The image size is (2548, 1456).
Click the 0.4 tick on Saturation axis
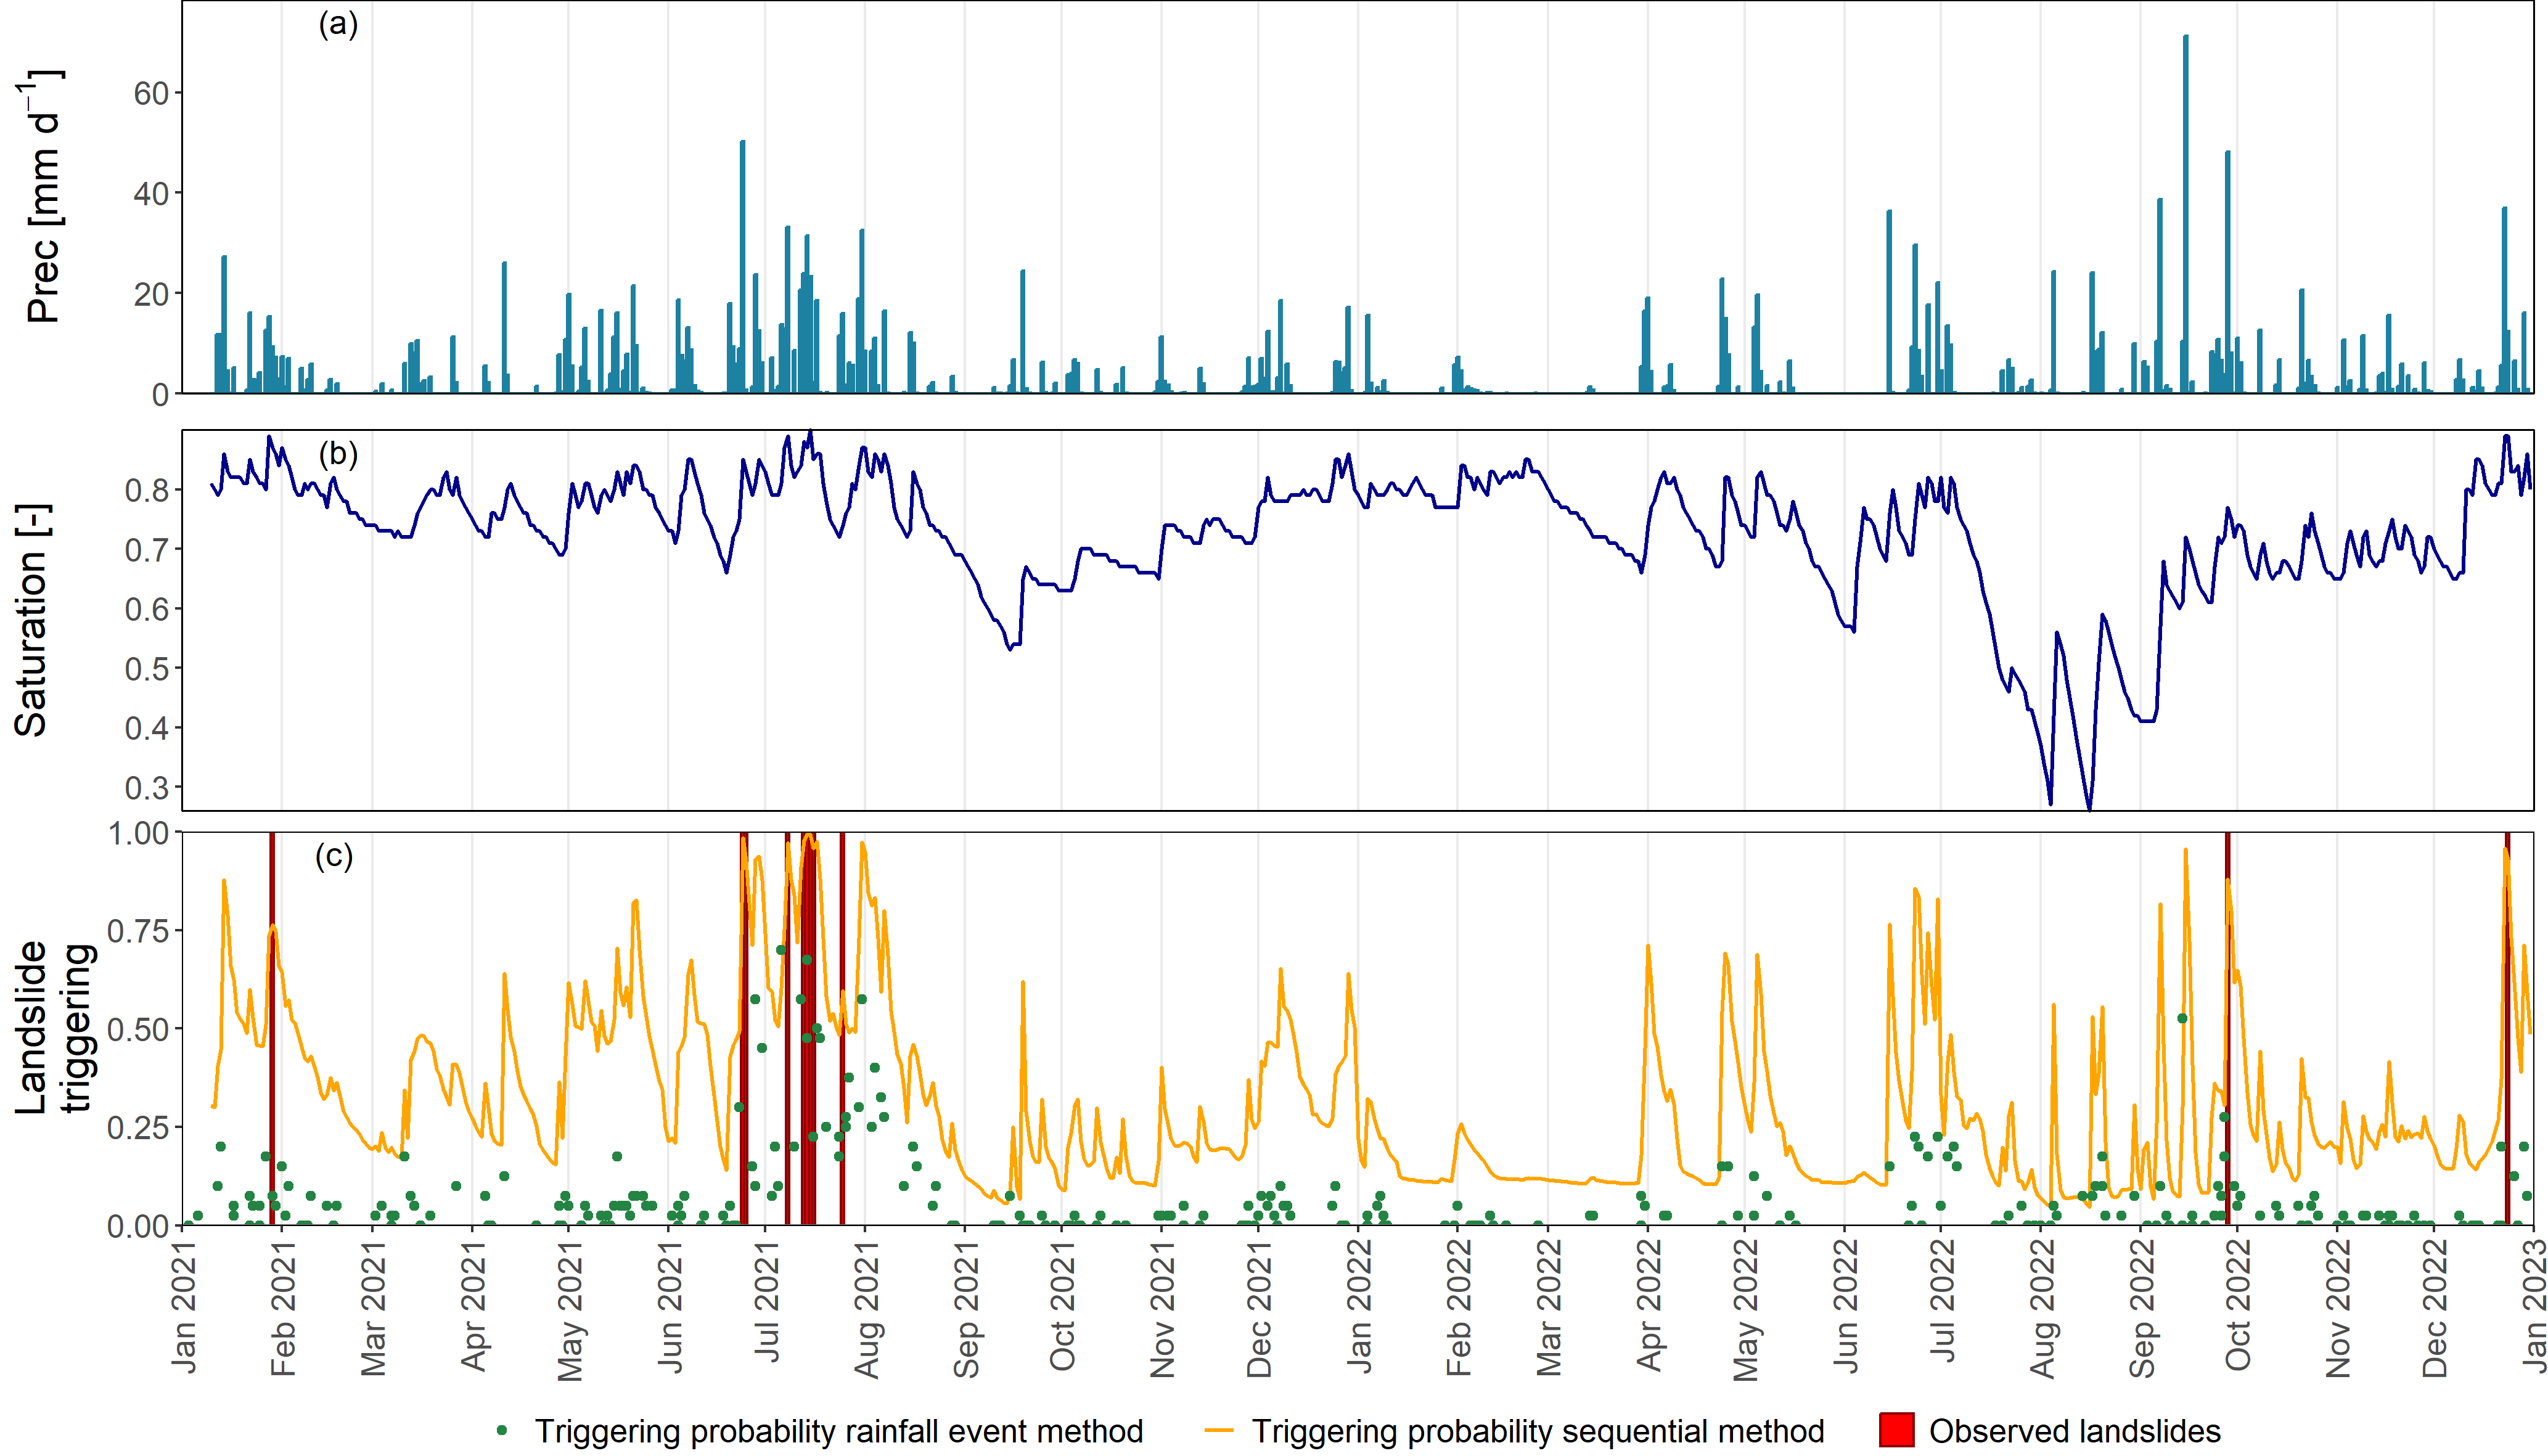click(x=148, y=728)
